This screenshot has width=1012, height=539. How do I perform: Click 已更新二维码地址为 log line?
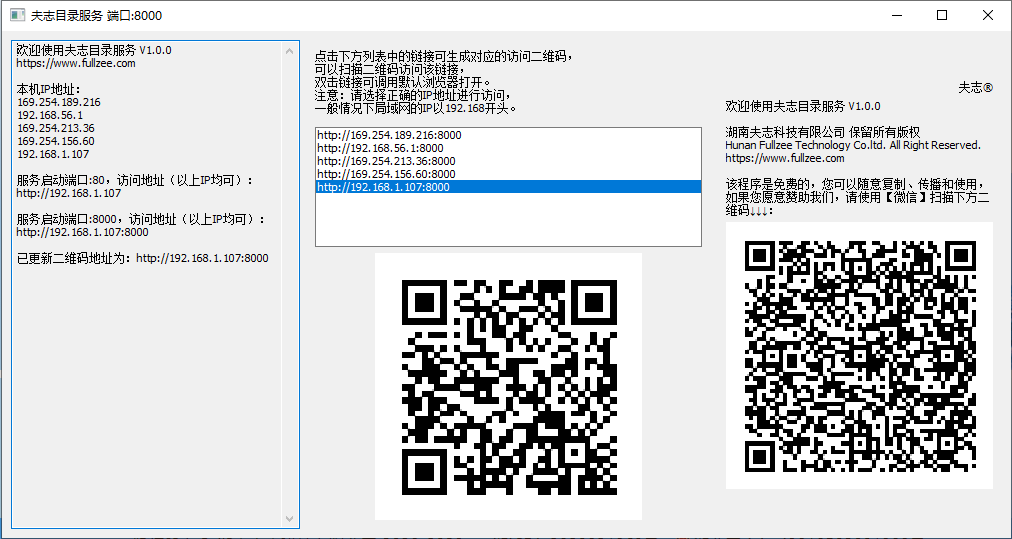click(143, 258)
